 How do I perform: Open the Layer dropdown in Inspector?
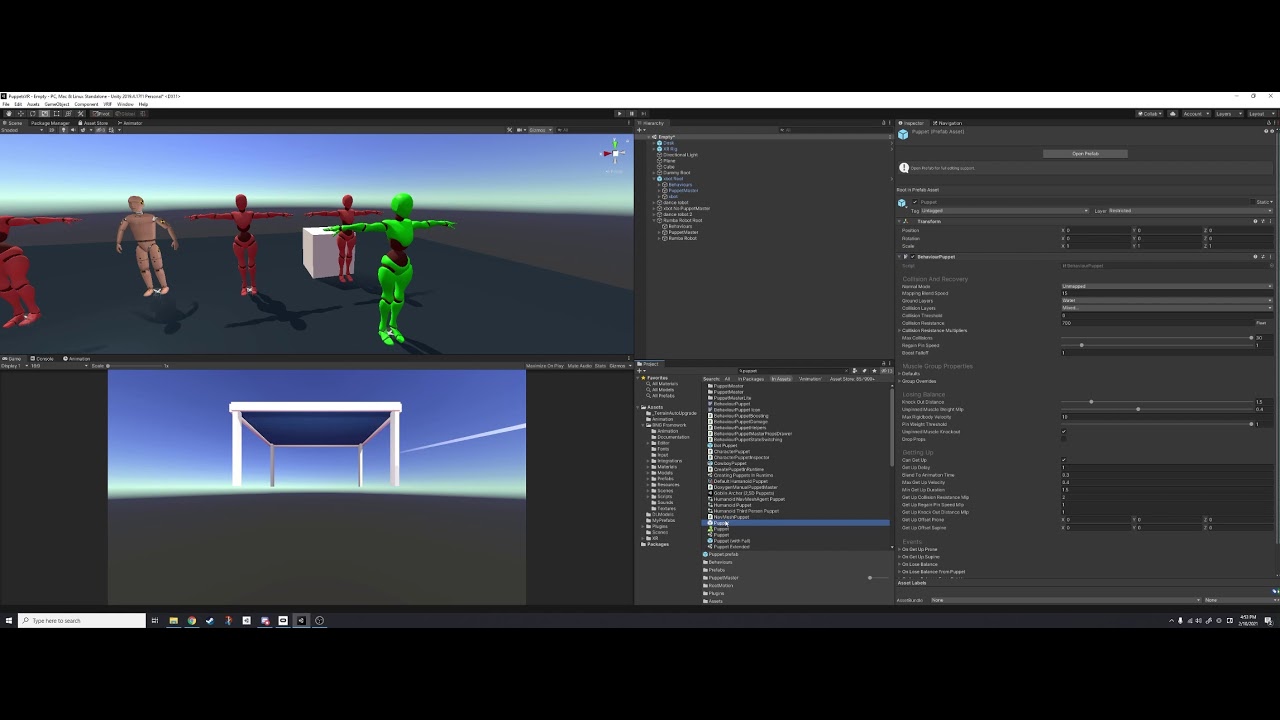1191,211
